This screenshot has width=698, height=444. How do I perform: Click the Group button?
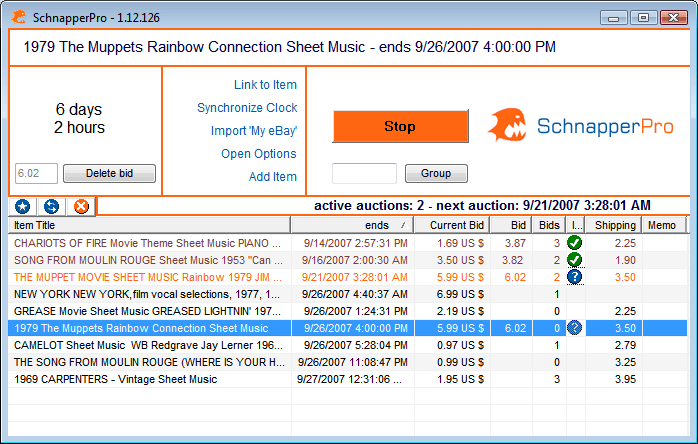click(436, 173)
